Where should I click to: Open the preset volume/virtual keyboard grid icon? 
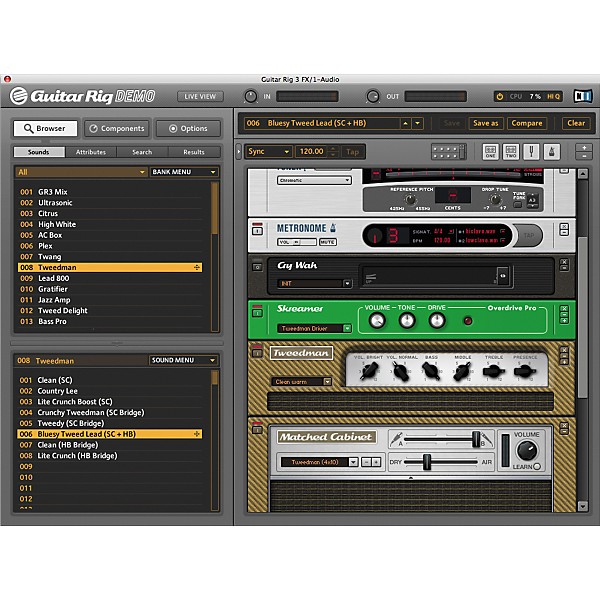click(x=448, y=152)
